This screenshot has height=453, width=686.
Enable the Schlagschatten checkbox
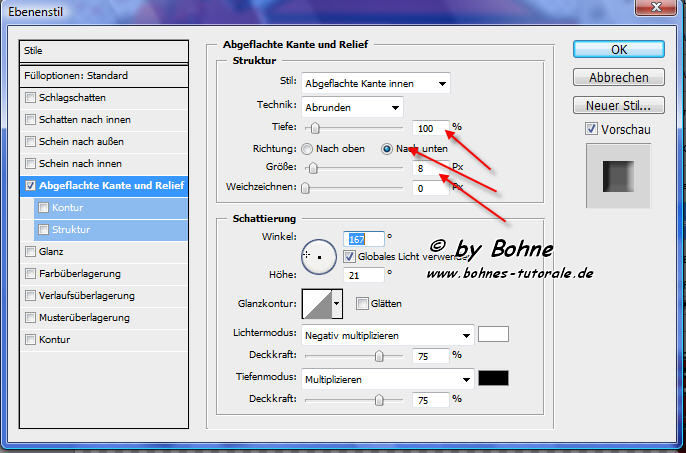pos(32,97)
